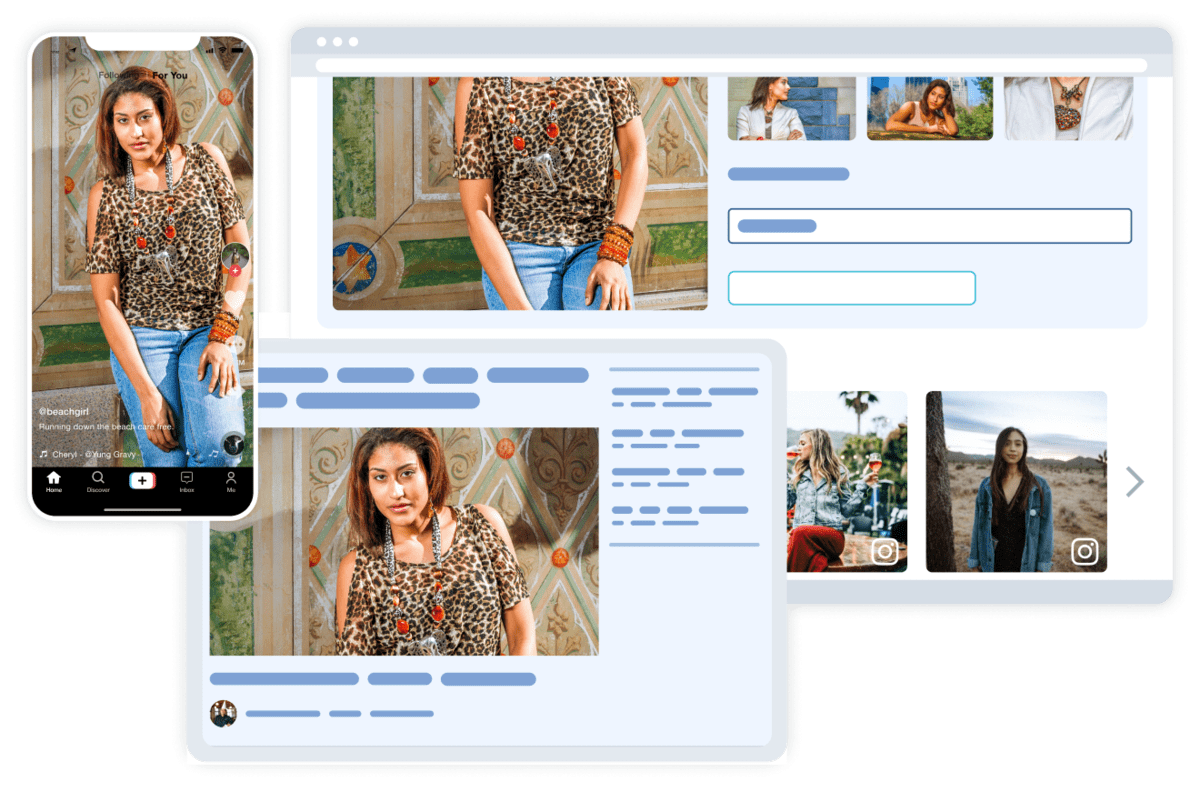Click the music note icon beside the Cheryl caption
Screen dimensions: 1200x792
tap(44, 455)
